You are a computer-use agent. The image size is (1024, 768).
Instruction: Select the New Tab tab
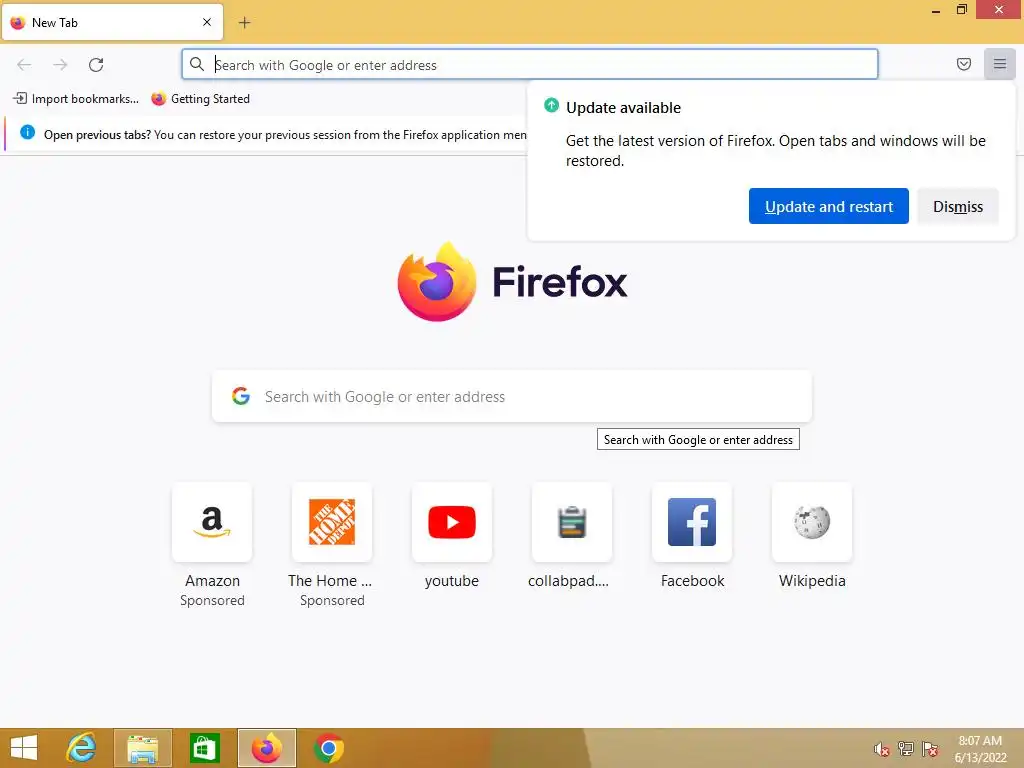(x=112, y=22)
